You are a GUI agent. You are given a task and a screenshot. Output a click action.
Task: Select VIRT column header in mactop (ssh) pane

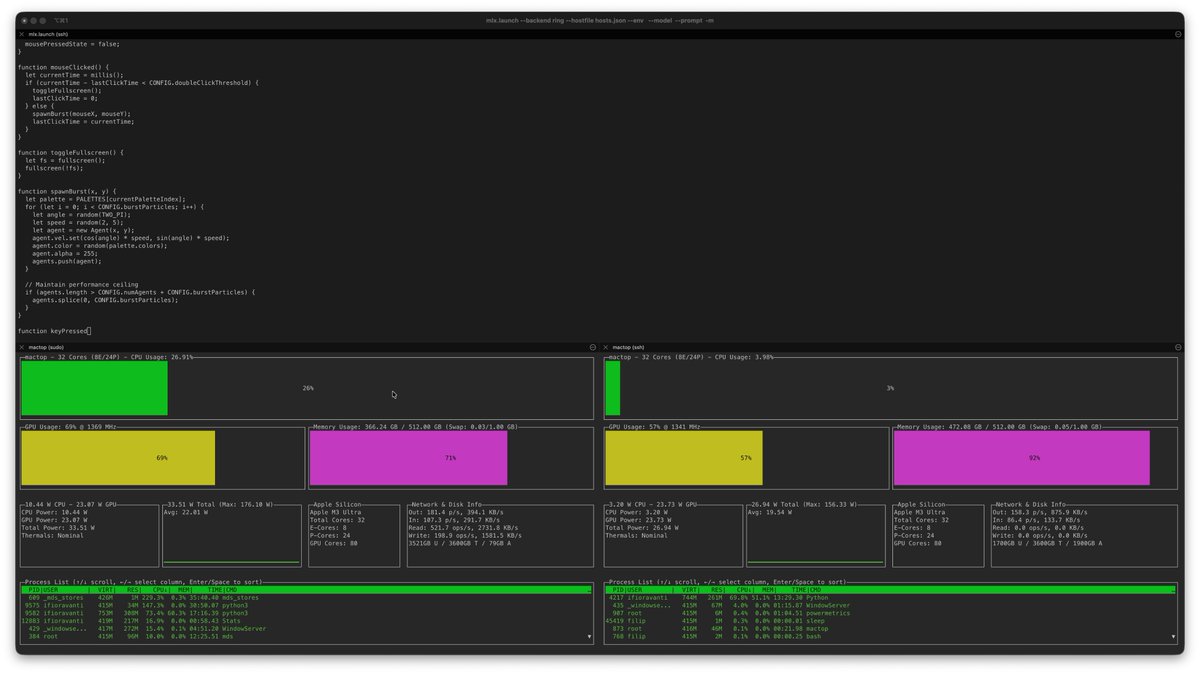click(x=690, y=590)
